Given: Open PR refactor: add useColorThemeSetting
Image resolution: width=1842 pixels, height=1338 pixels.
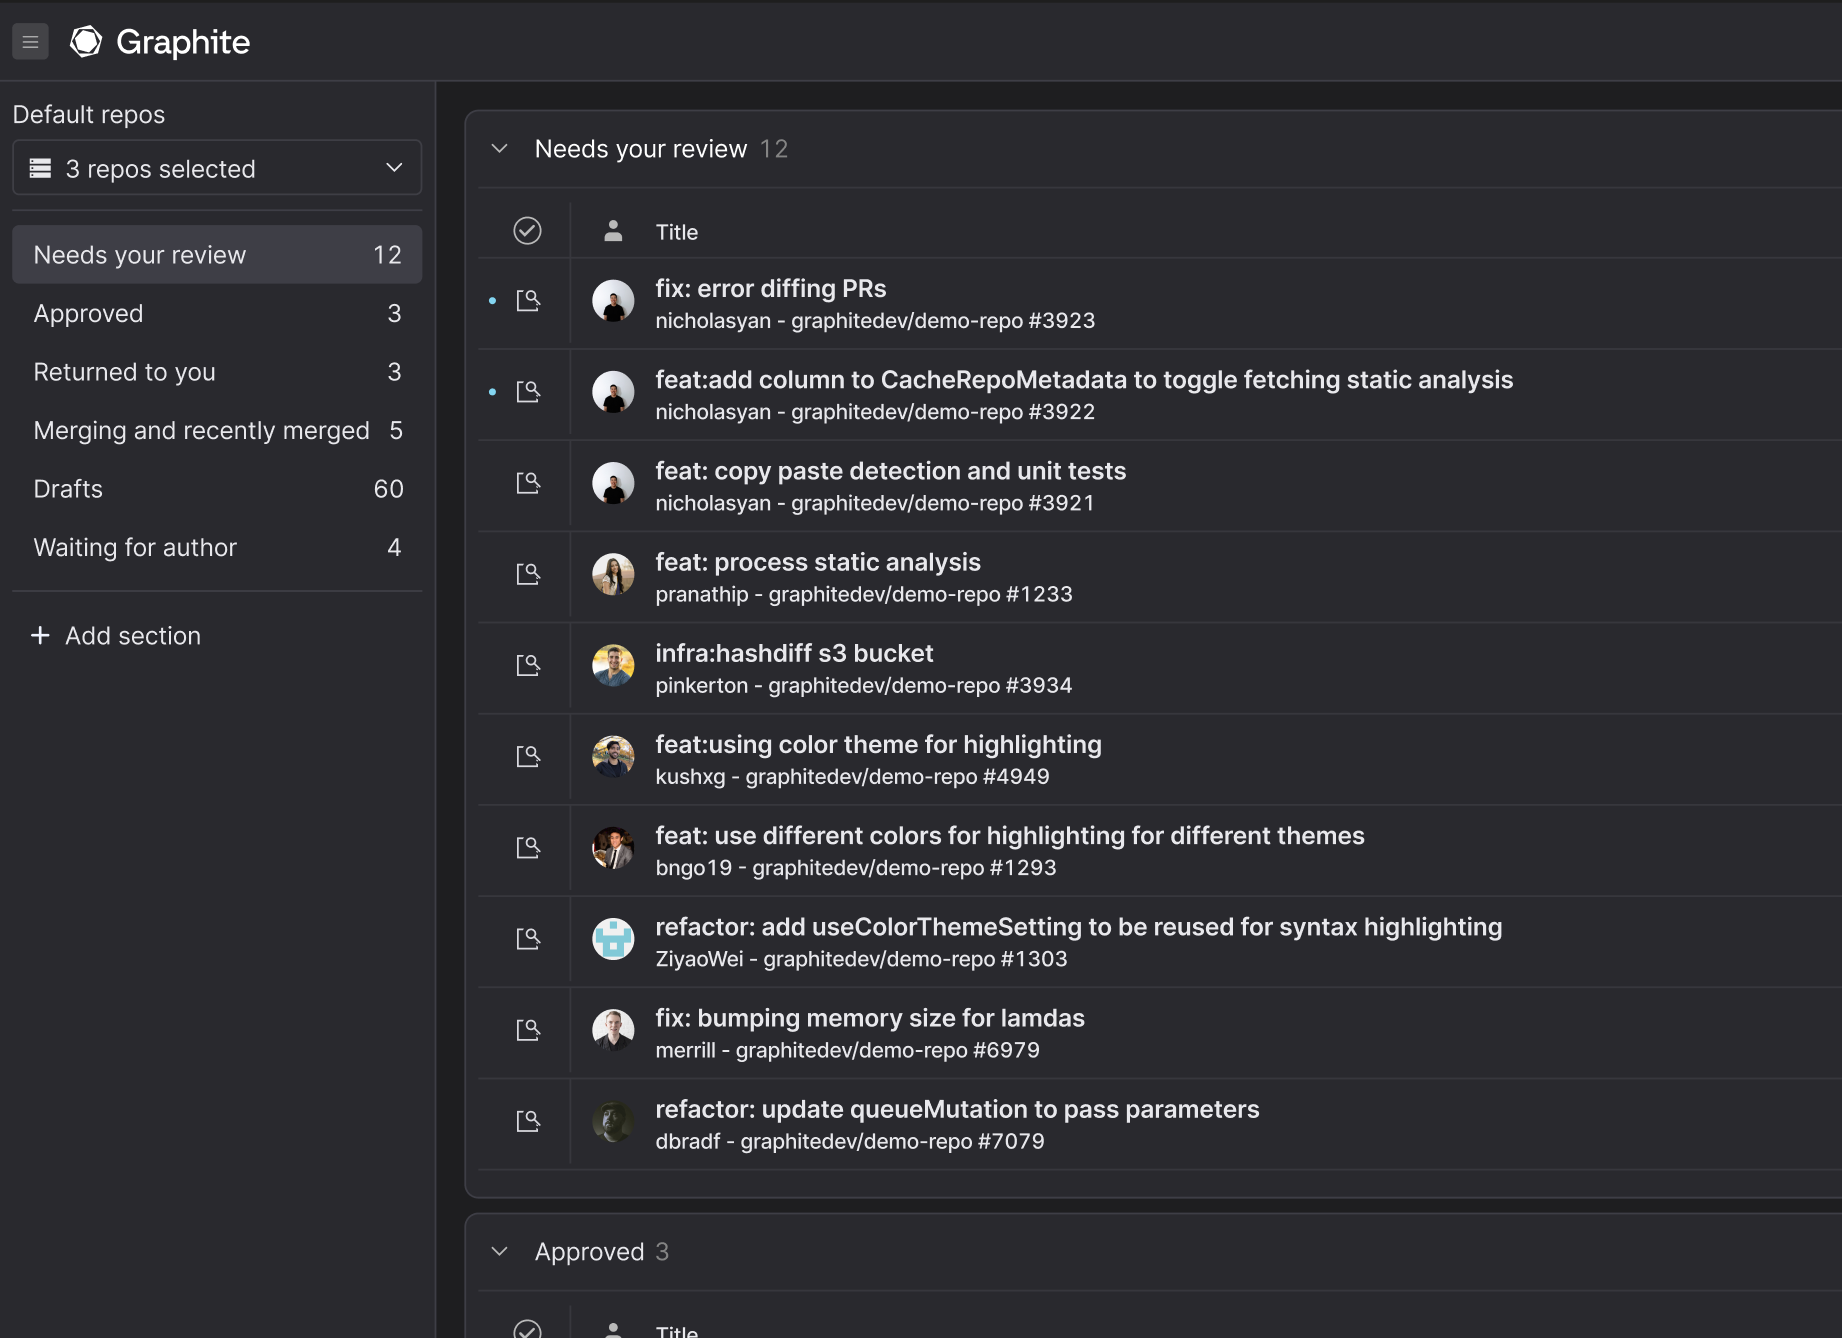Looking at the screenshot, I should pyautogui.click(x=1079, y=927).
